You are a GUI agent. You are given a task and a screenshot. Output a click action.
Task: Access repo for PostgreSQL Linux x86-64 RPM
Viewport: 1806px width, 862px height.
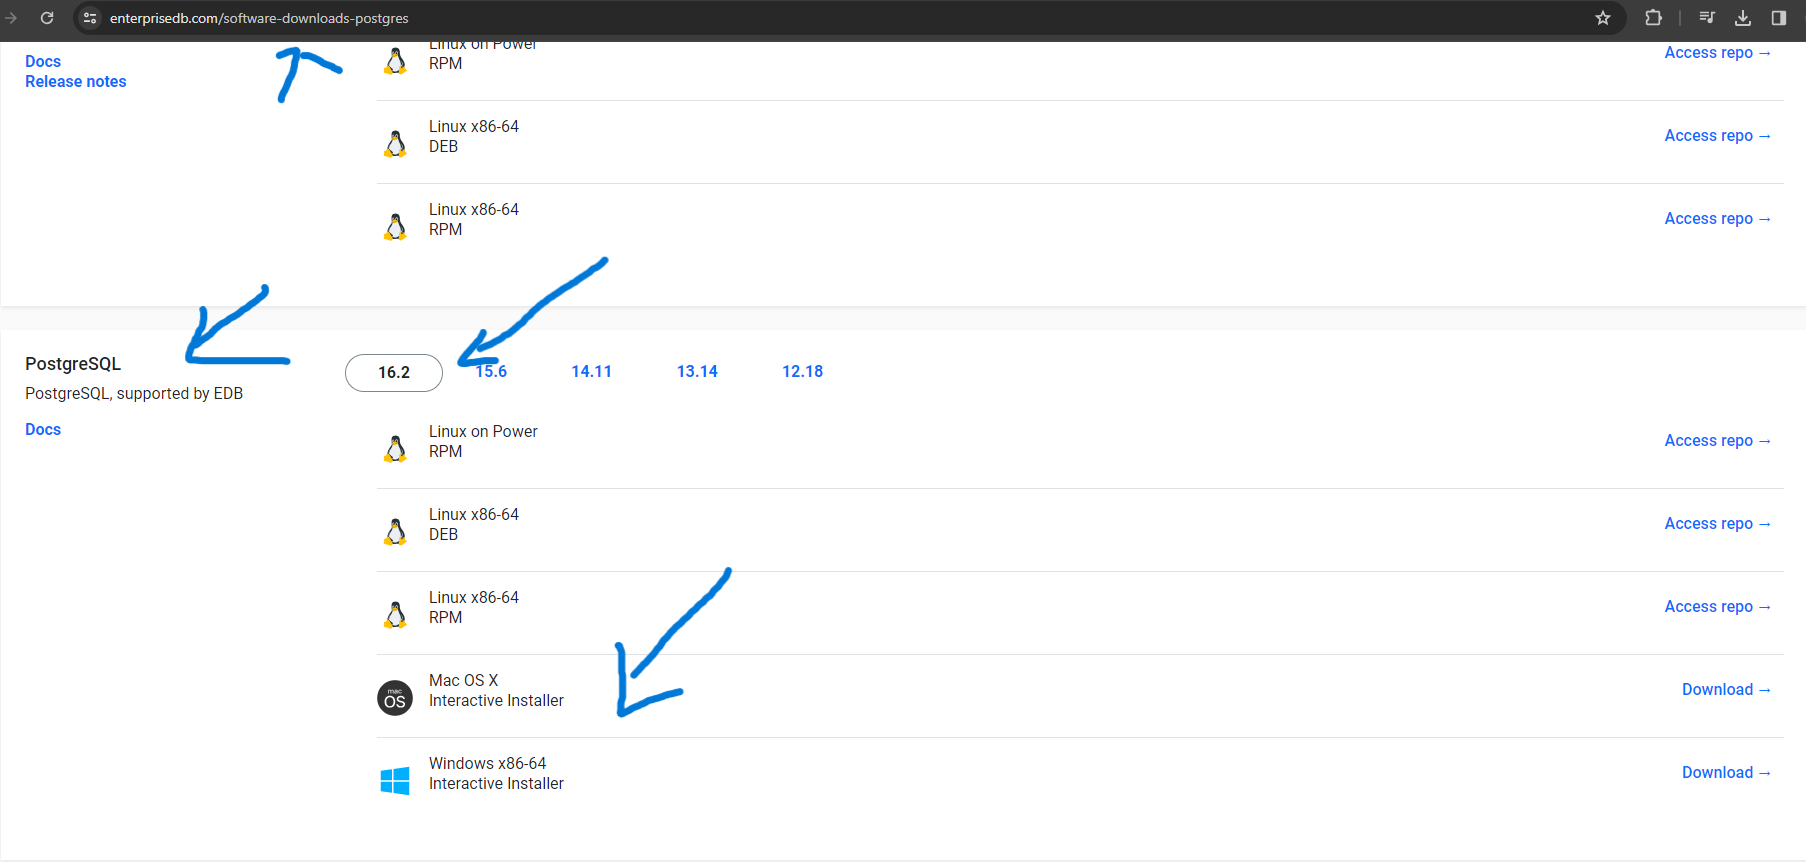click(x=1717, y=607)
